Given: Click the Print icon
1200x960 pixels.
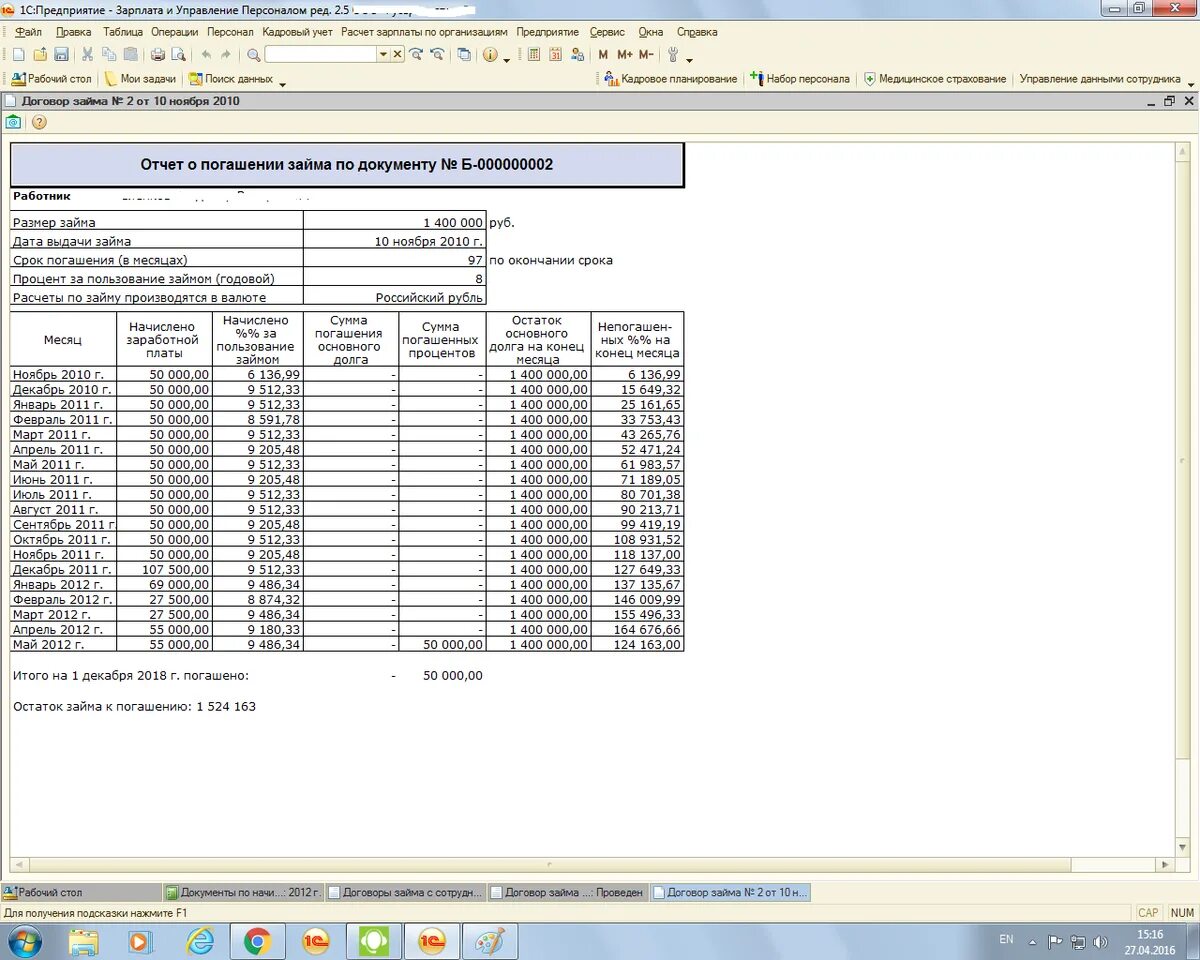Looking at the screenshot, I should [157, 55].
